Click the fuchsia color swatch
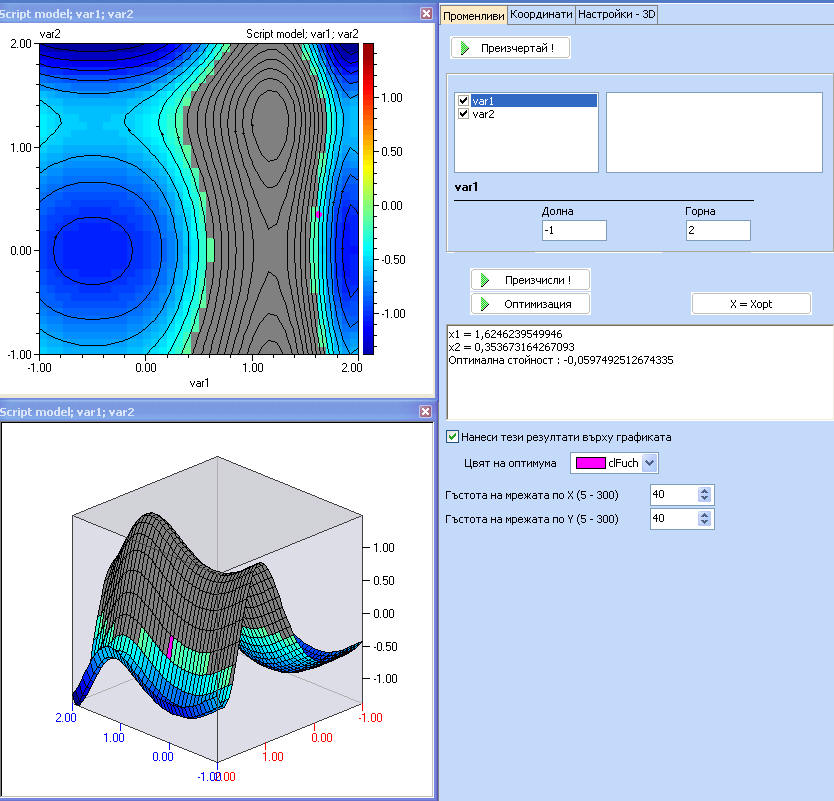The image size is (834, 801). click(x=590, y=463)
